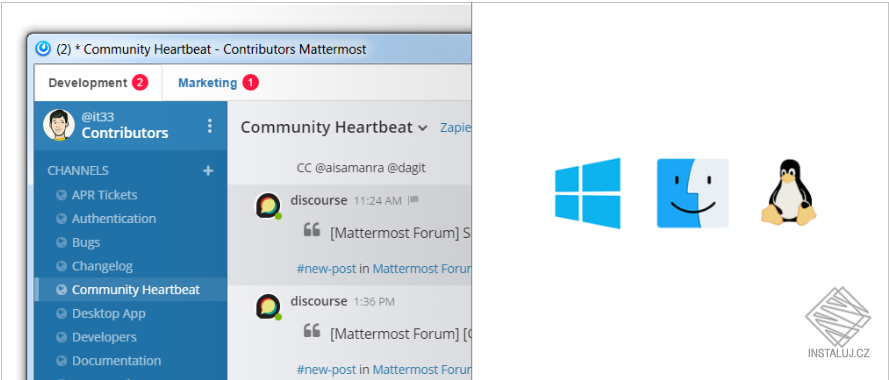Click the Linux Tux penguin icon
This screenshot has width=889, height=380.
(789, 193)
